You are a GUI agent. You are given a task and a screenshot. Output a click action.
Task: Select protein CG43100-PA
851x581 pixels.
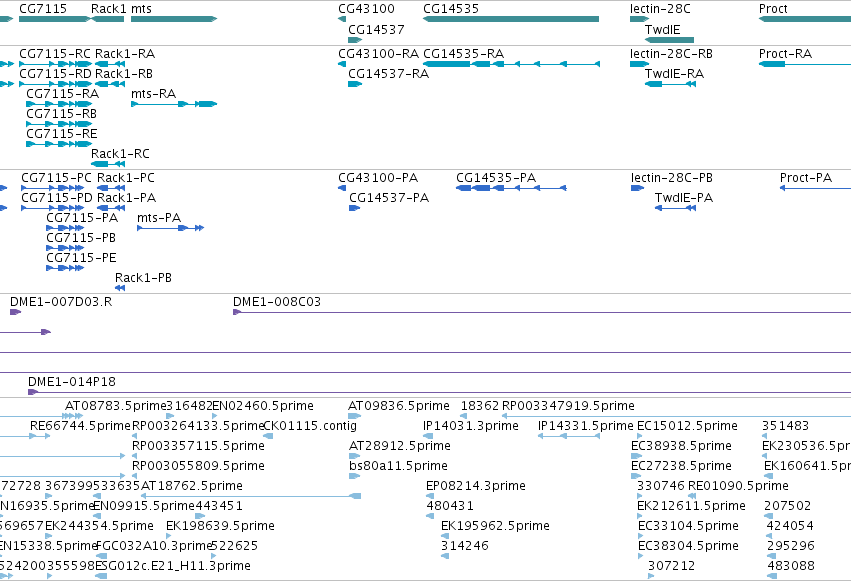(x=378, y=178)
